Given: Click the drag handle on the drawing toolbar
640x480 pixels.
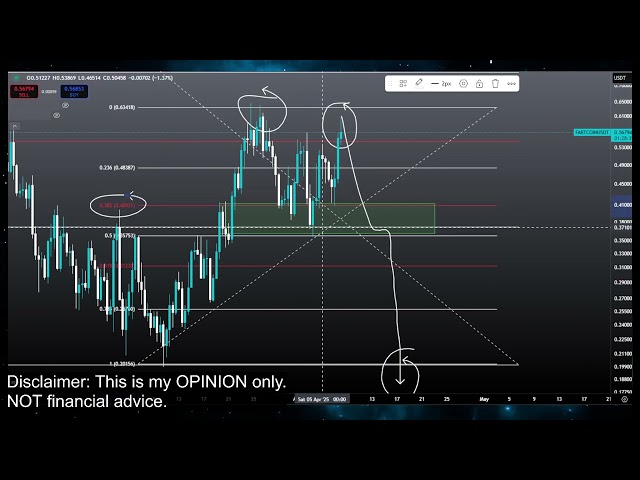Looking at the screenshot, I should coord(390,84).
